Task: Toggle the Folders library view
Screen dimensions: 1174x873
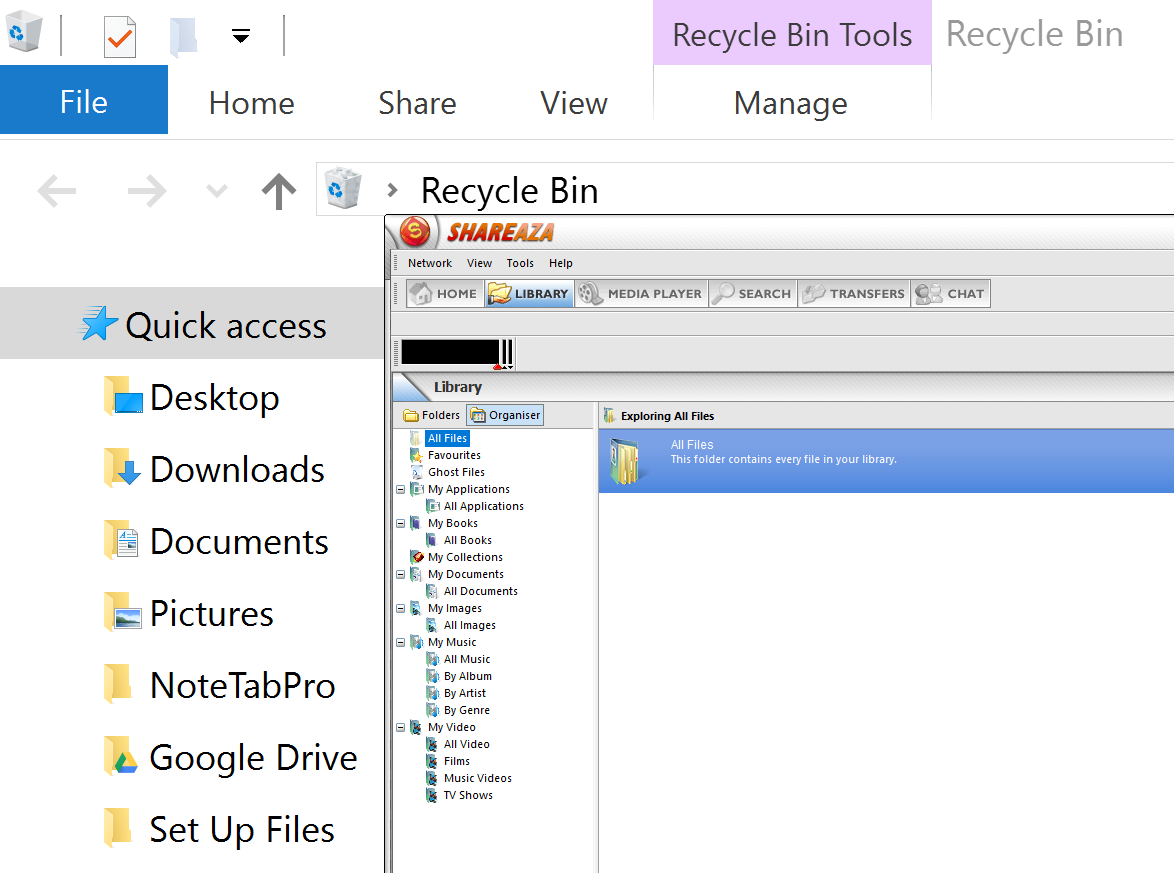Action: 432,415
